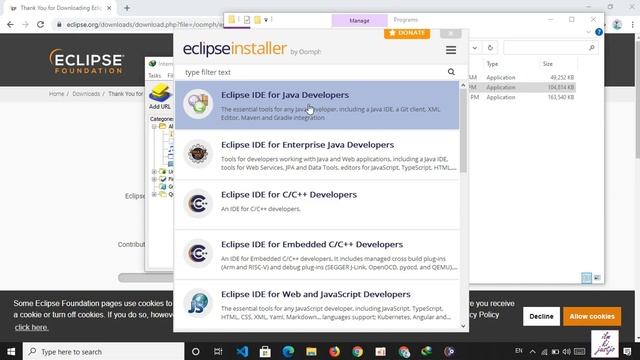
Task: Click the search magnifier in the Eclipse Installer
Action: coord(451,72)
